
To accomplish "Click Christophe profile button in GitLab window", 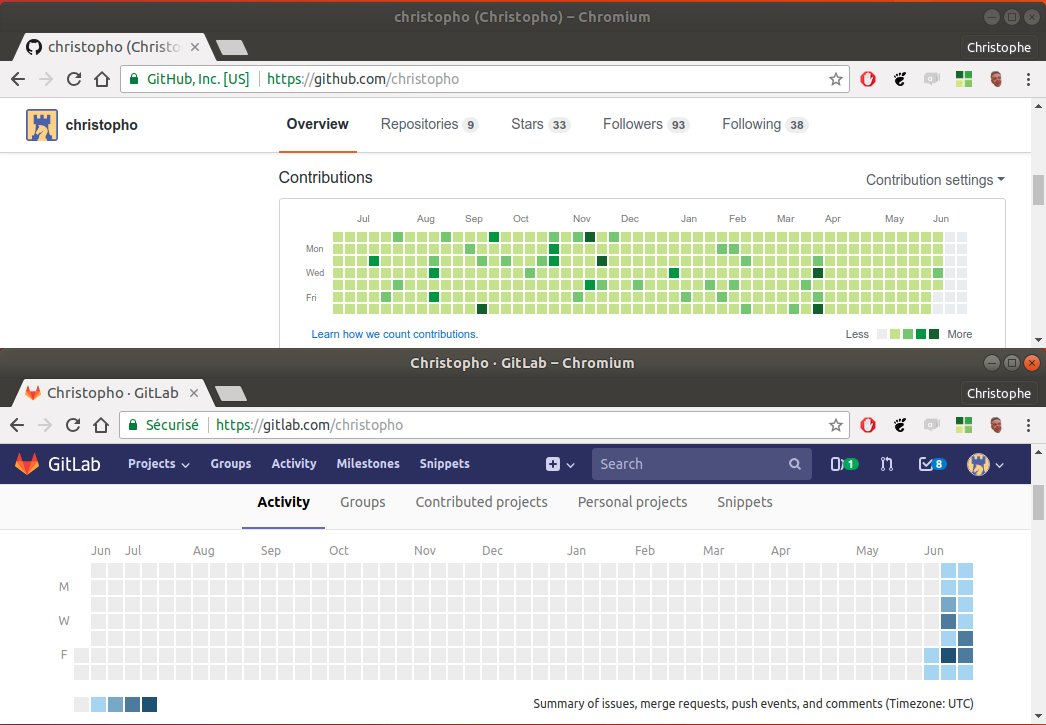I will (999, 394).
